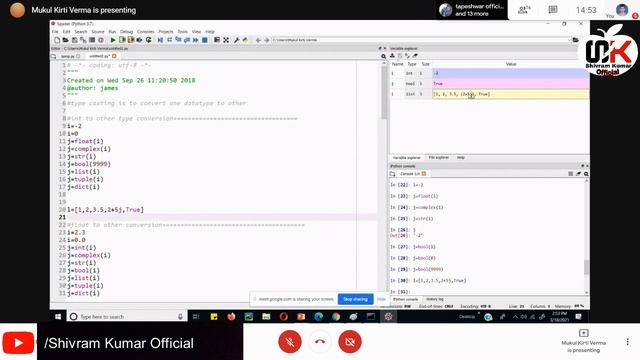The image size is (640, 360).
Task: Click the Run selection icon
Action: point(140,40)
